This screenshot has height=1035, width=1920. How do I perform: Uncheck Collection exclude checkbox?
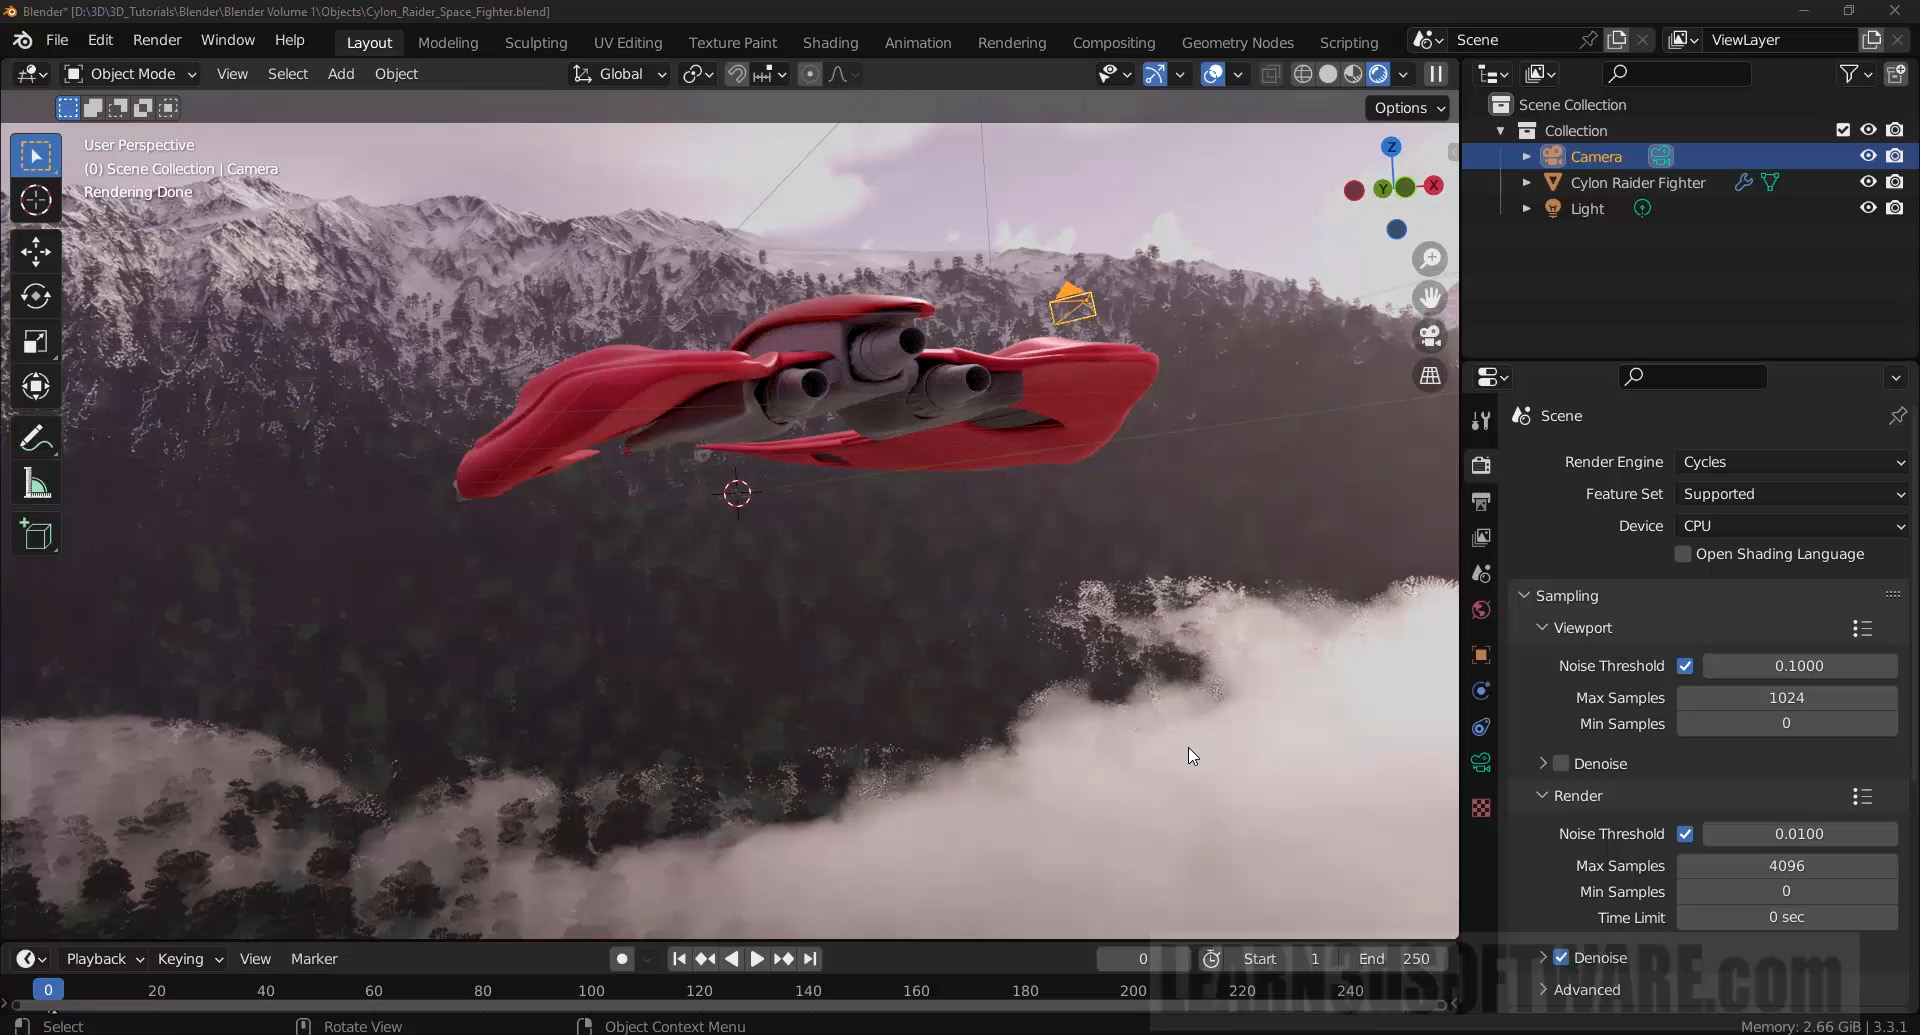pyautogui.click(x=1843, y=130)
